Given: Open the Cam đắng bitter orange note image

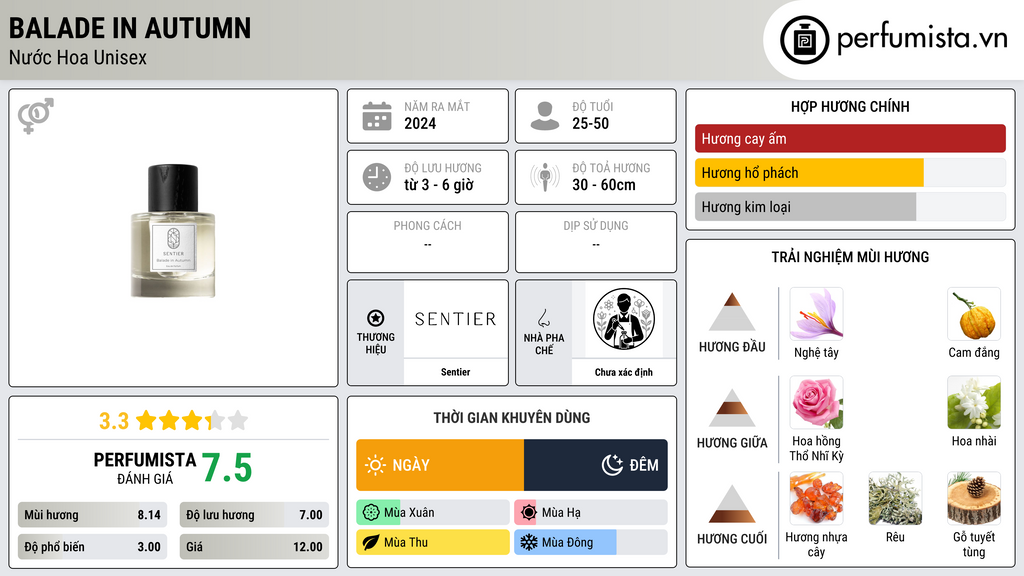Looking at the screenshot, I should 974,314.
